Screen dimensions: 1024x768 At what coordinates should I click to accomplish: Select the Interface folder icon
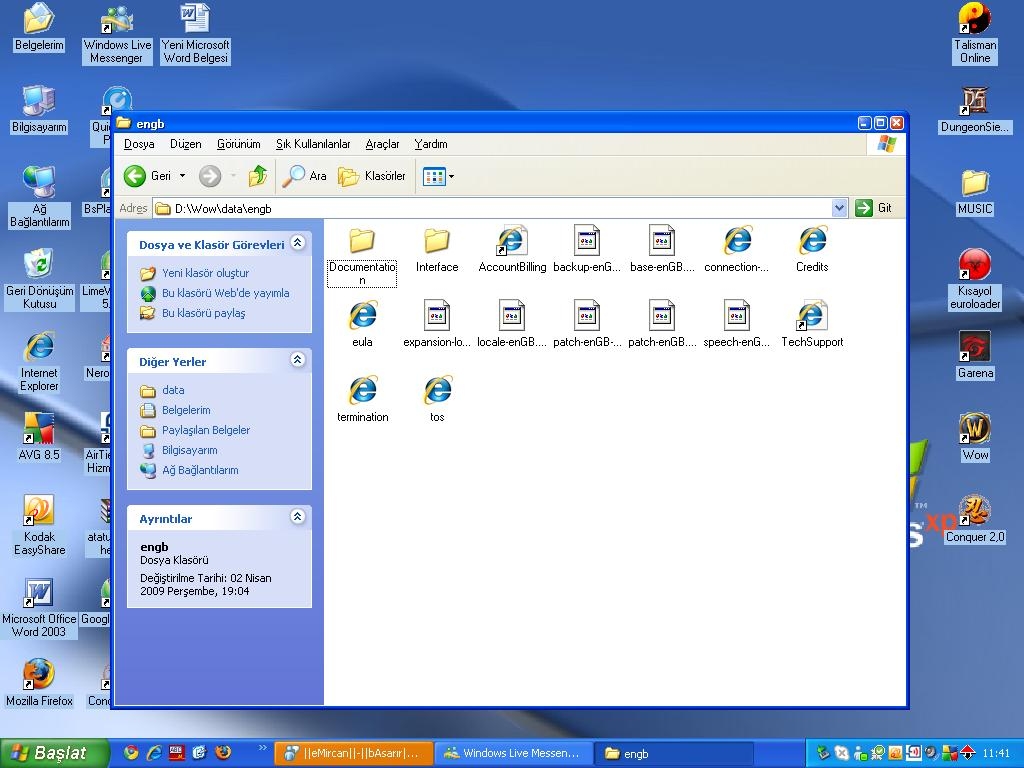[x=437, y=241]
